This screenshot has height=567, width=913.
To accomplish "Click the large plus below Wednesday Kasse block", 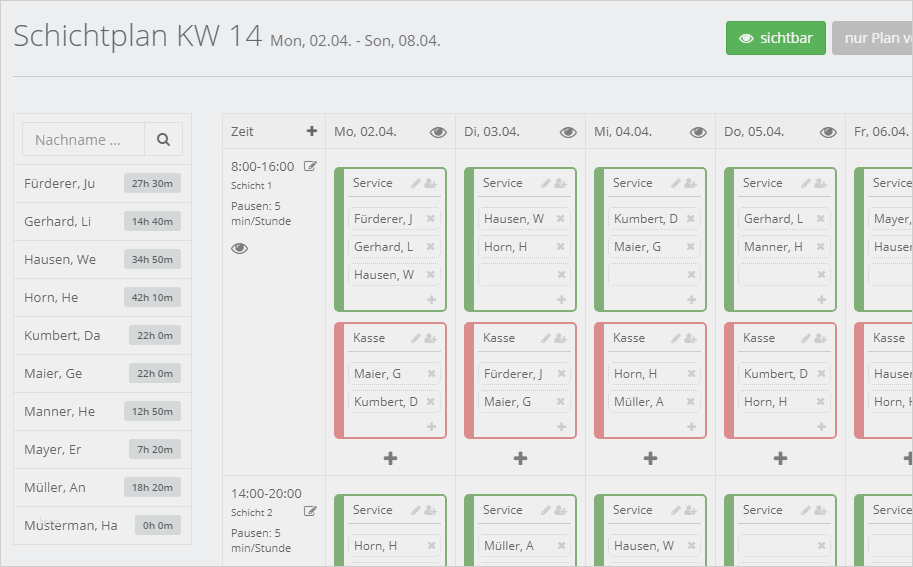I will 650,458.
